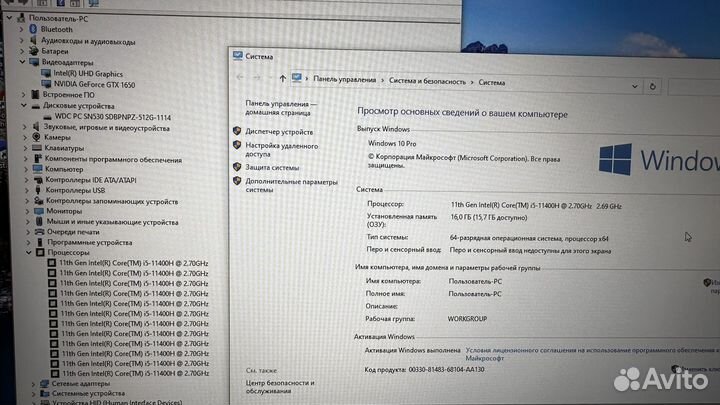Click the WDC PC SN530 disk drive icon

point(47,117)
